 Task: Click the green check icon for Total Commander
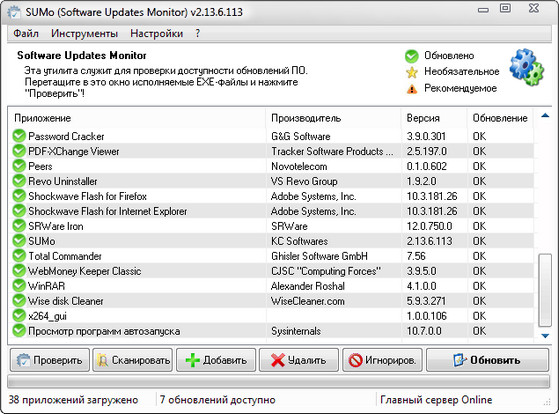pyautogui.click(x=19, y=256)
